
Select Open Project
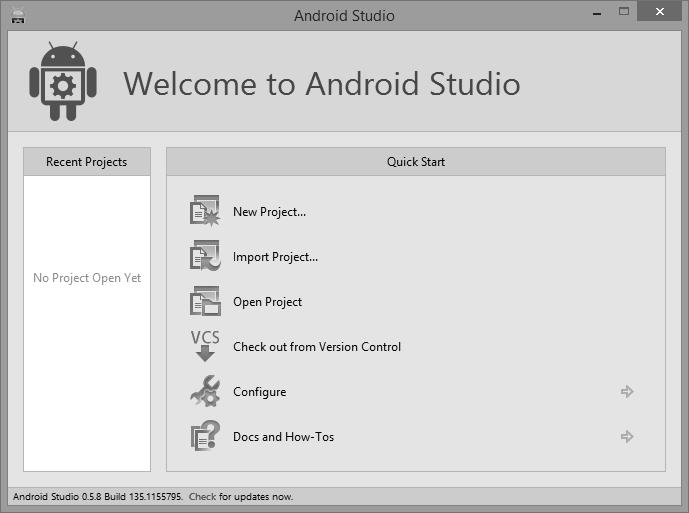pos(268,302)
